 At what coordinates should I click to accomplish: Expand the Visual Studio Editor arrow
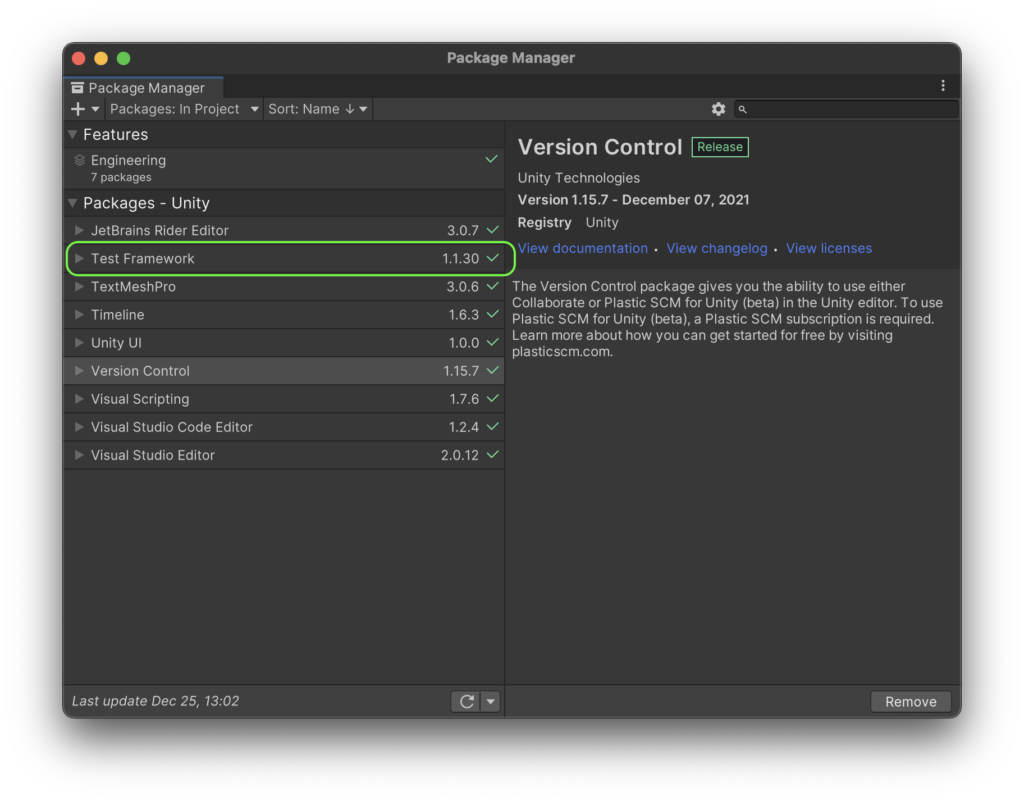coord(79,455)
